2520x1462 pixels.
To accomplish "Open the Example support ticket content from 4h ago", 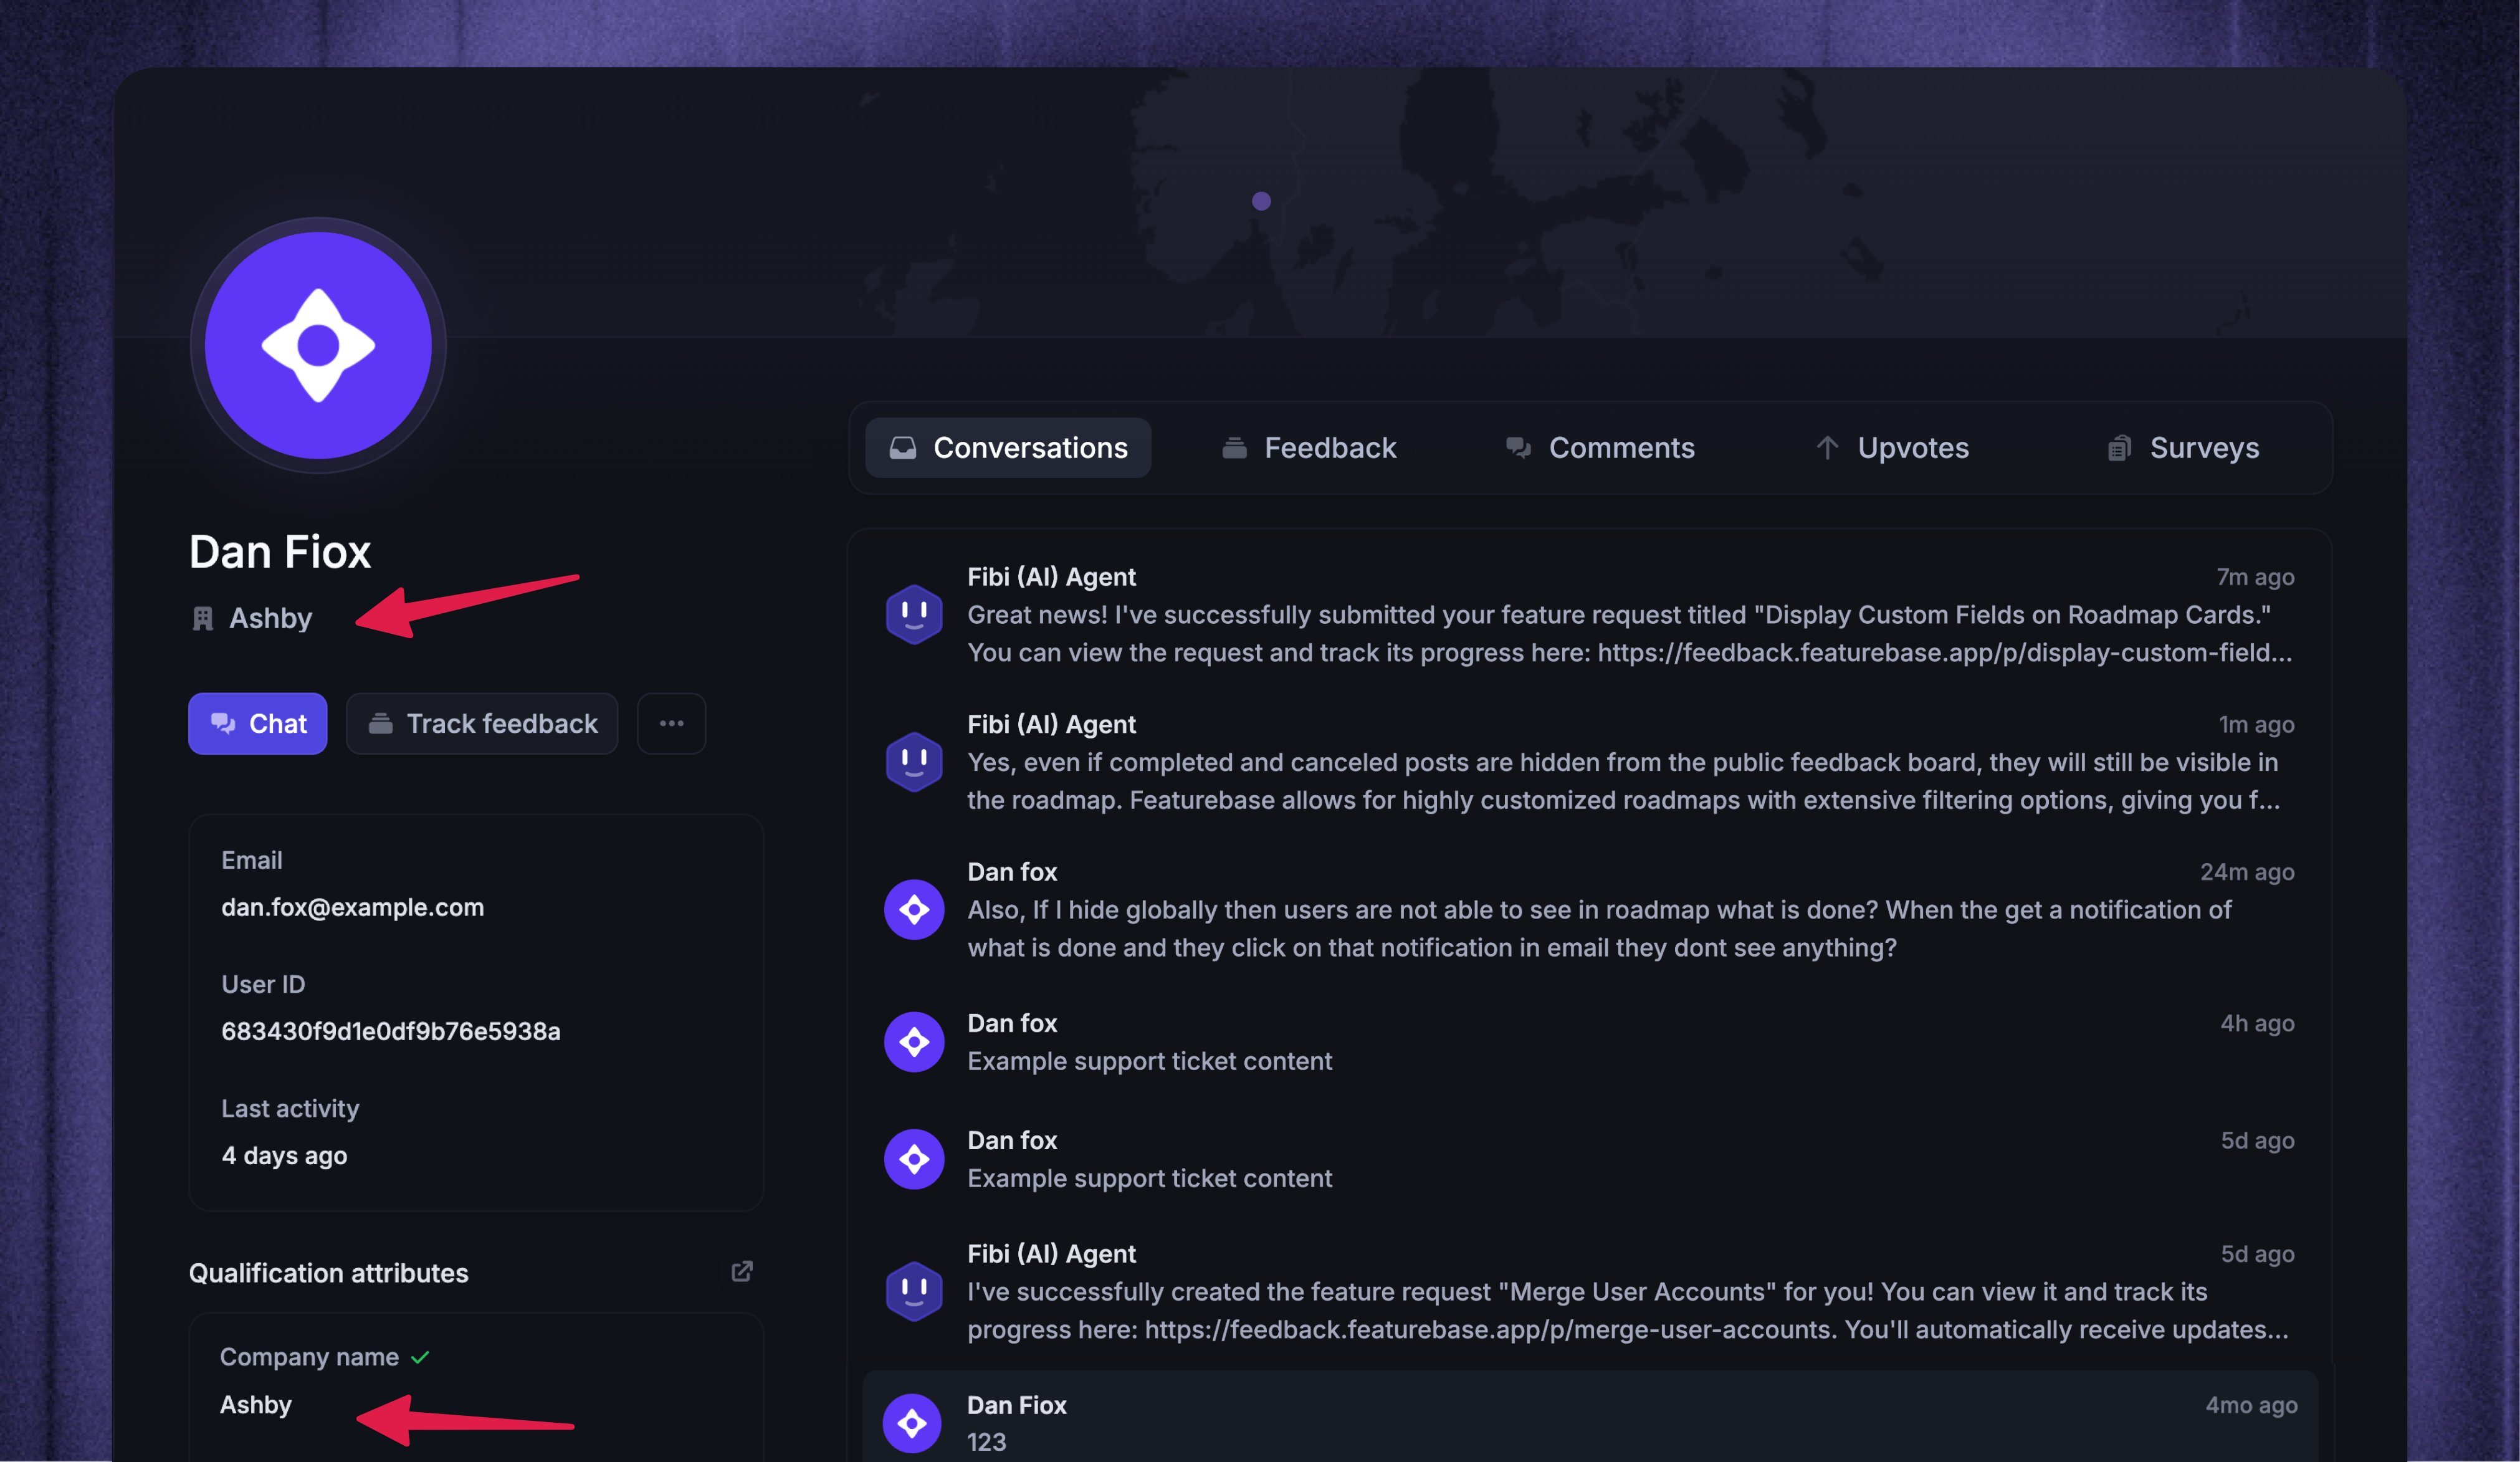I will click(1150, 1061).
